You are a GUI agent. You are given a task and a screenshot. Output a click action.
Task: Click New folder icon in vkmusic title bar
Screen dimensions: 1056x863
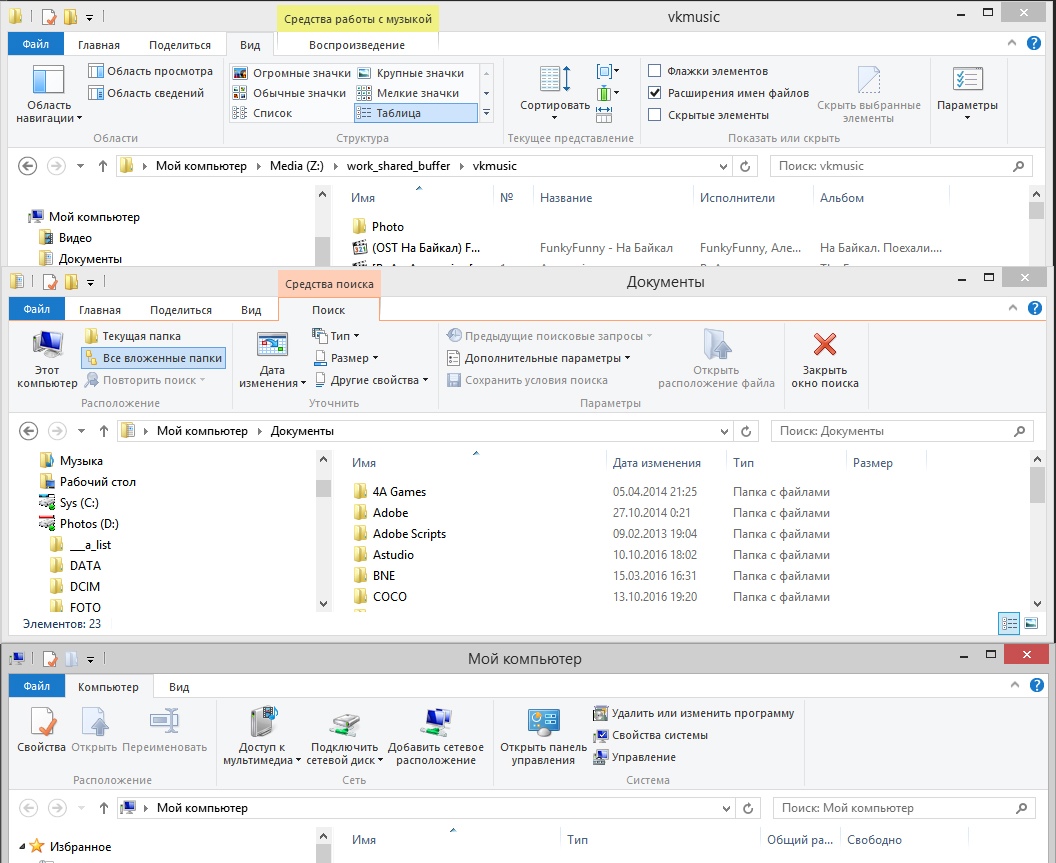coord(69,15)
